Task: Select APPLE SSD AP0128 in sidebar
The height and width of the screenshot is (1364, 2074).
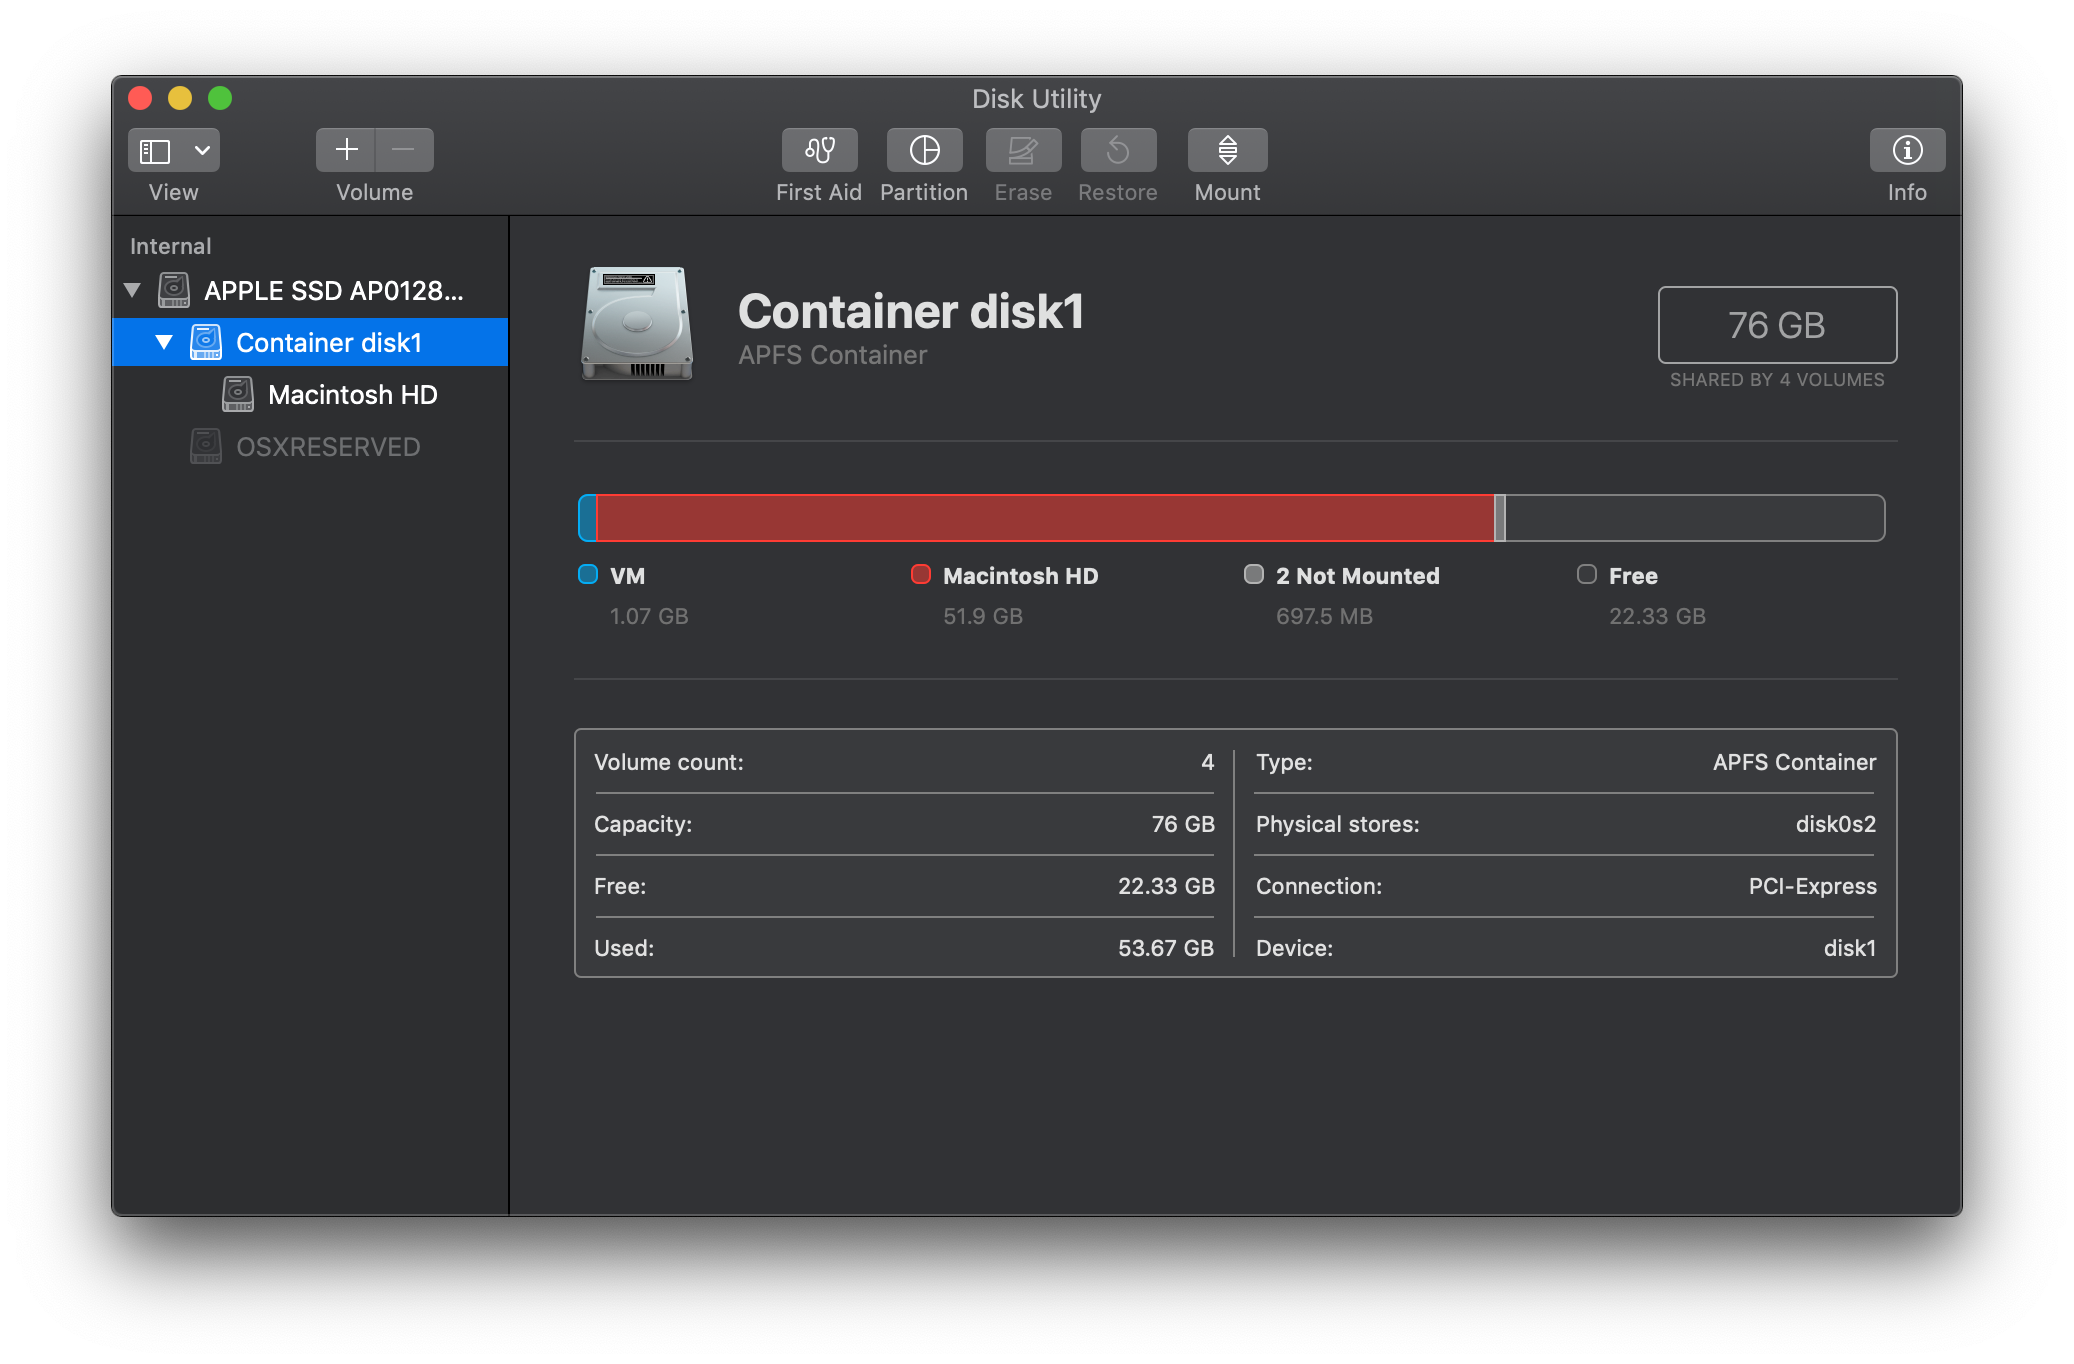Action: [x=310, y=290]
